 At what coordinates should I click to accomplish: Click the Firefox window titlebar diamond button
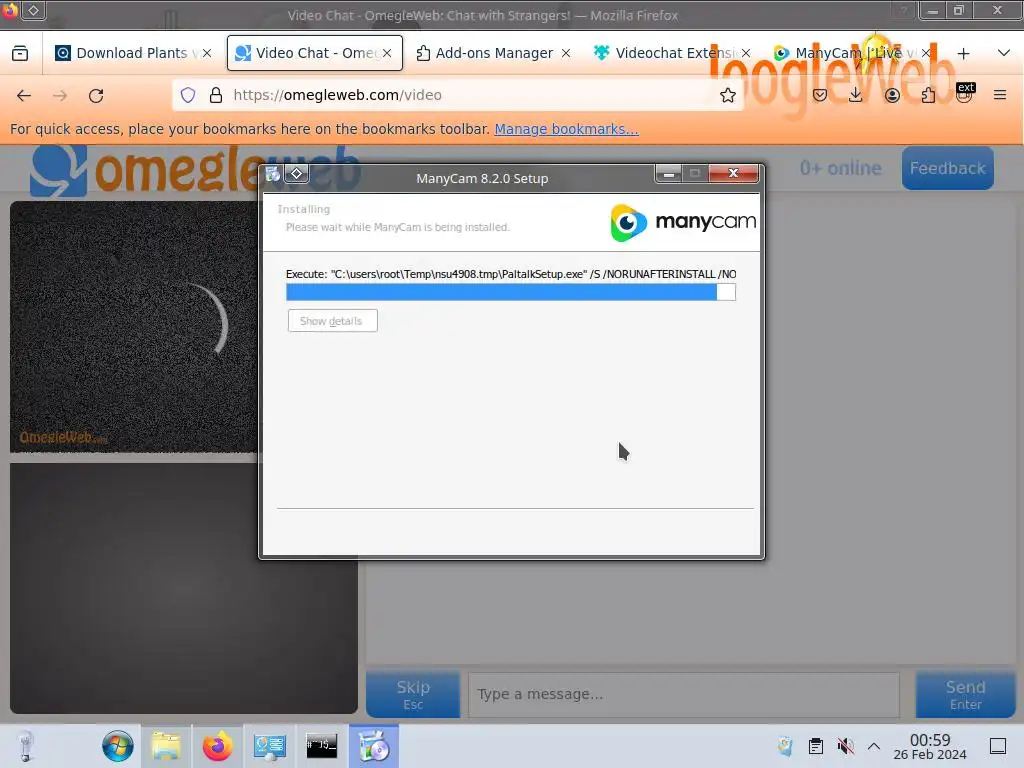coord(33,10)
